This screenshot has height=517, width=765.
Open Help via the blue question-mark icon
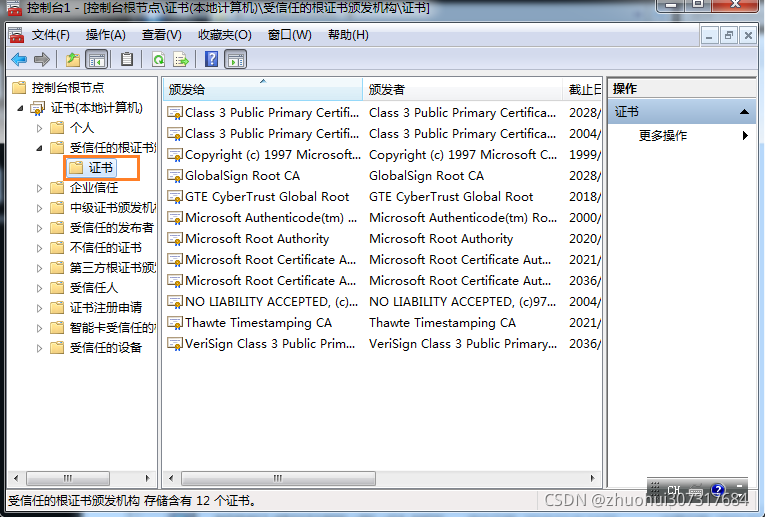[x=212, y=60]
